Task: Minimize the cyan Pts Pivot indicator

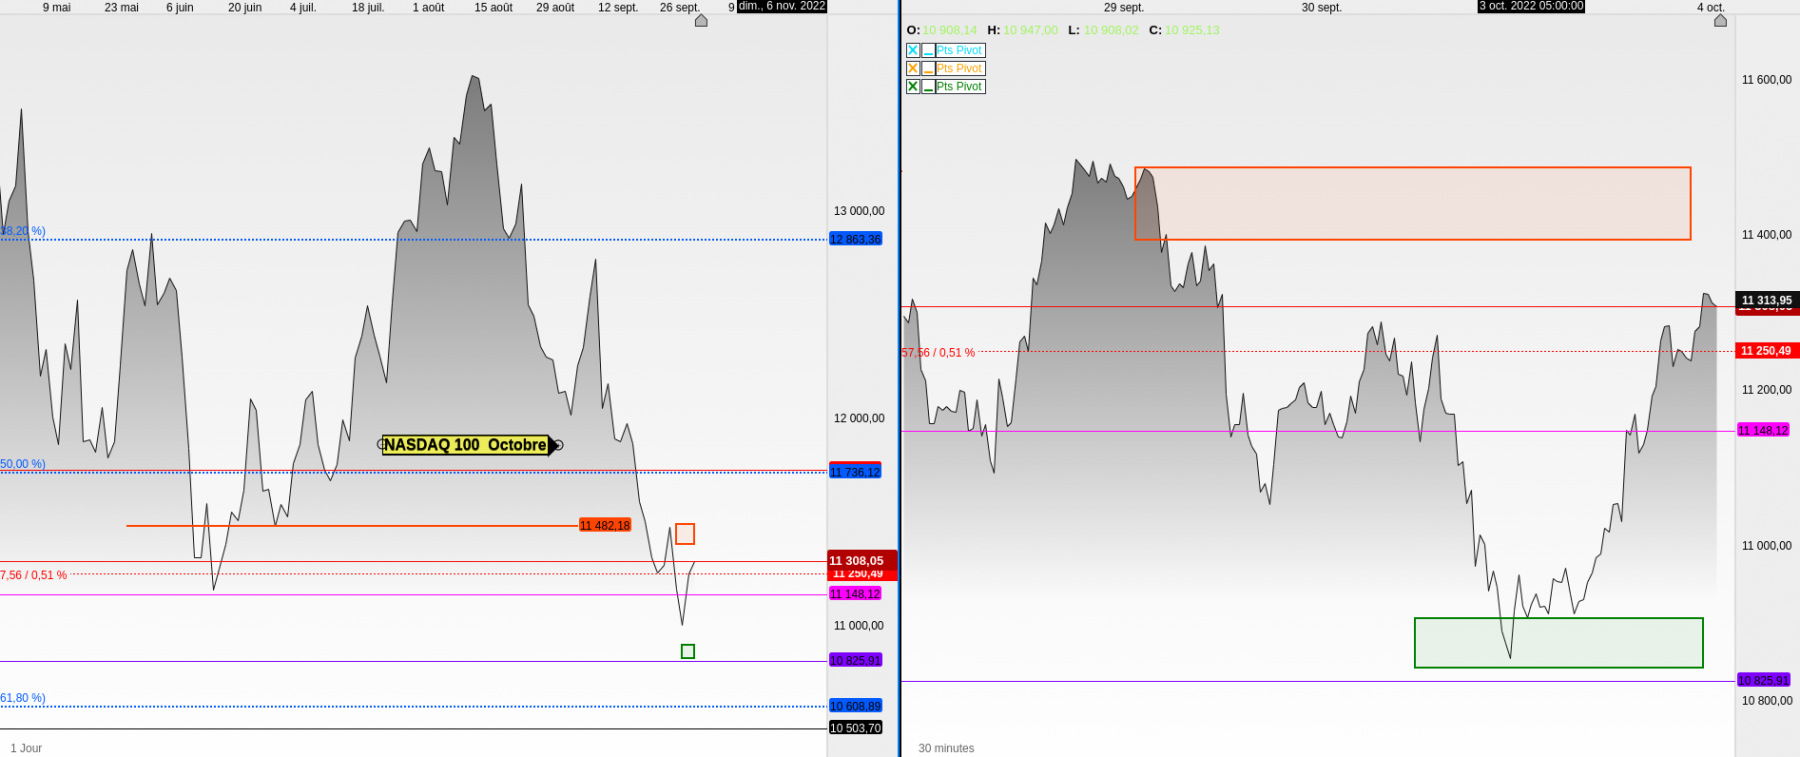Action: tap(928, 50)
